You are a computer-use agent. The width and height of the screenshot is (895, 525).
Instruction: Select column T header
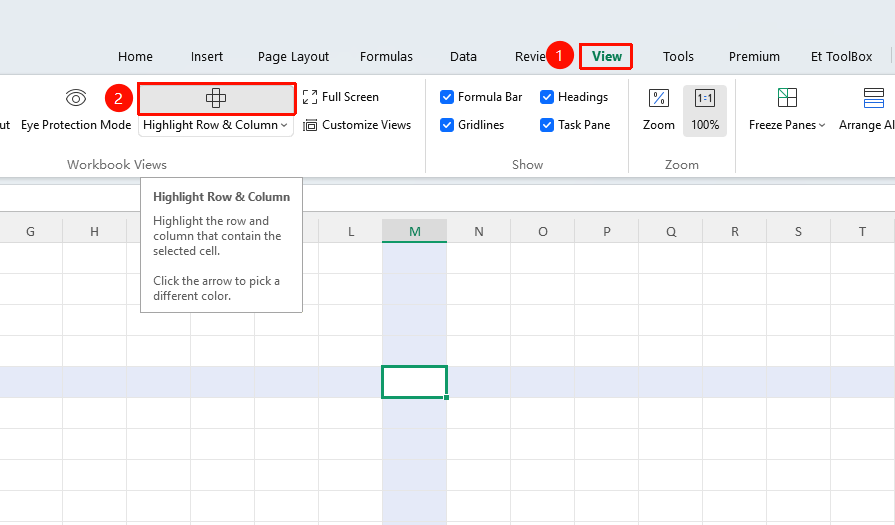click(862, 231)
